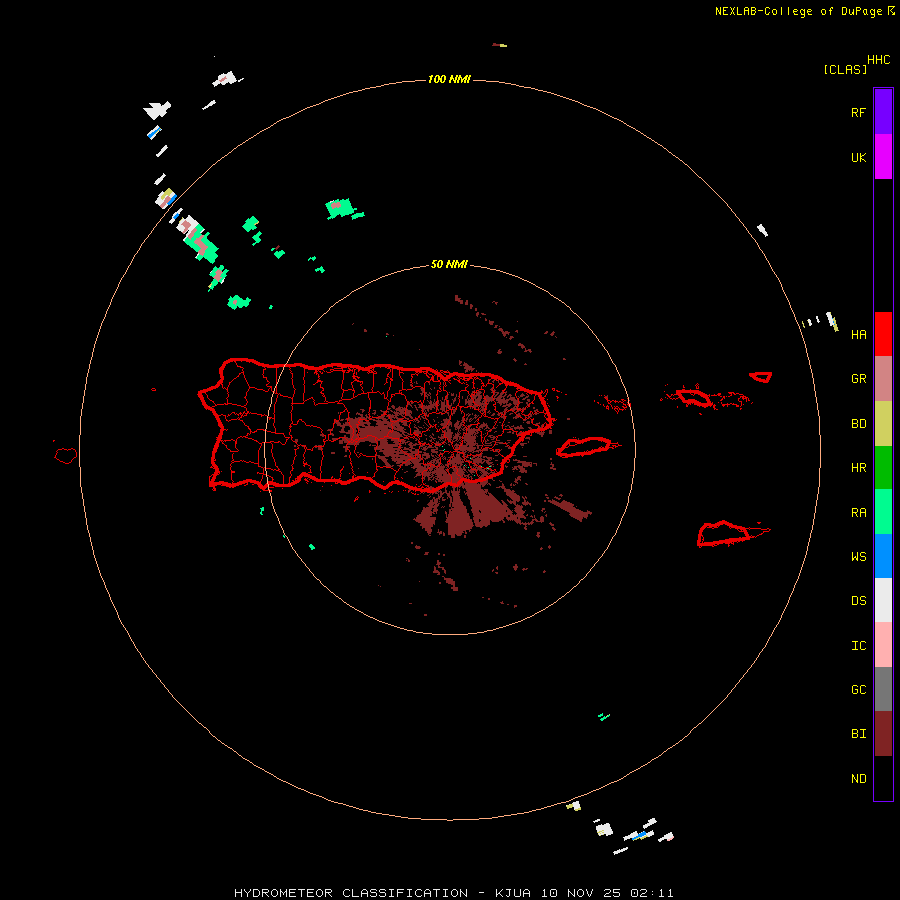Click the BD legend label

tap(858, 424)
